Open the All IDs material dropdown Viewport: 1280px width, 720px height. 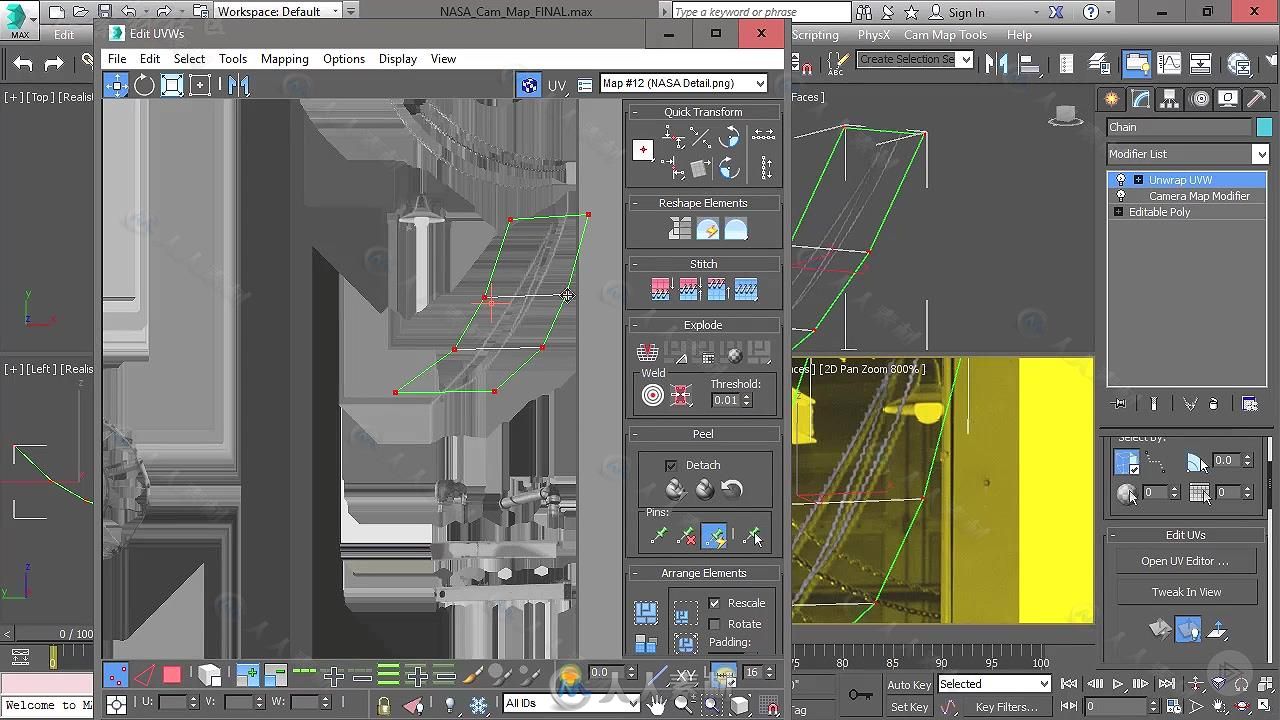[571, 703]
